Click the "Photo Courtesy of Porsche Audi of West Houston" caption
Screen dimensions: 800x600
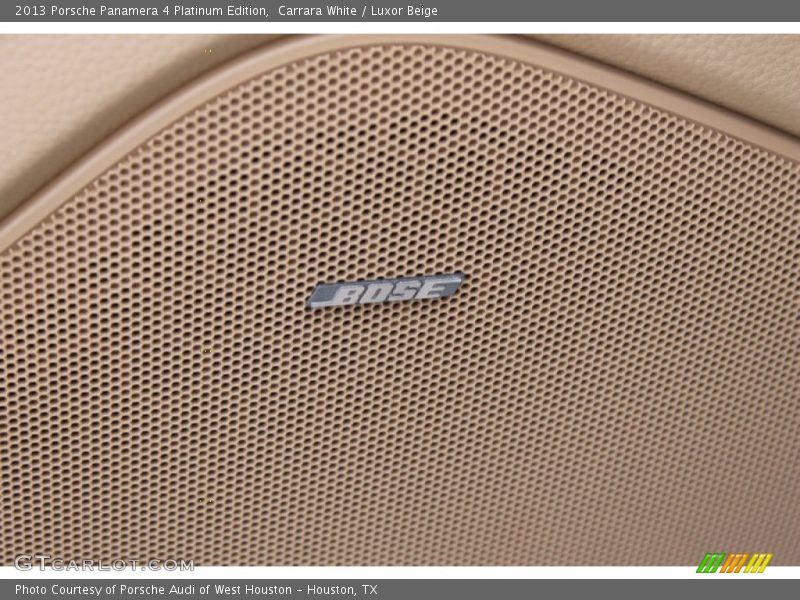154,590
